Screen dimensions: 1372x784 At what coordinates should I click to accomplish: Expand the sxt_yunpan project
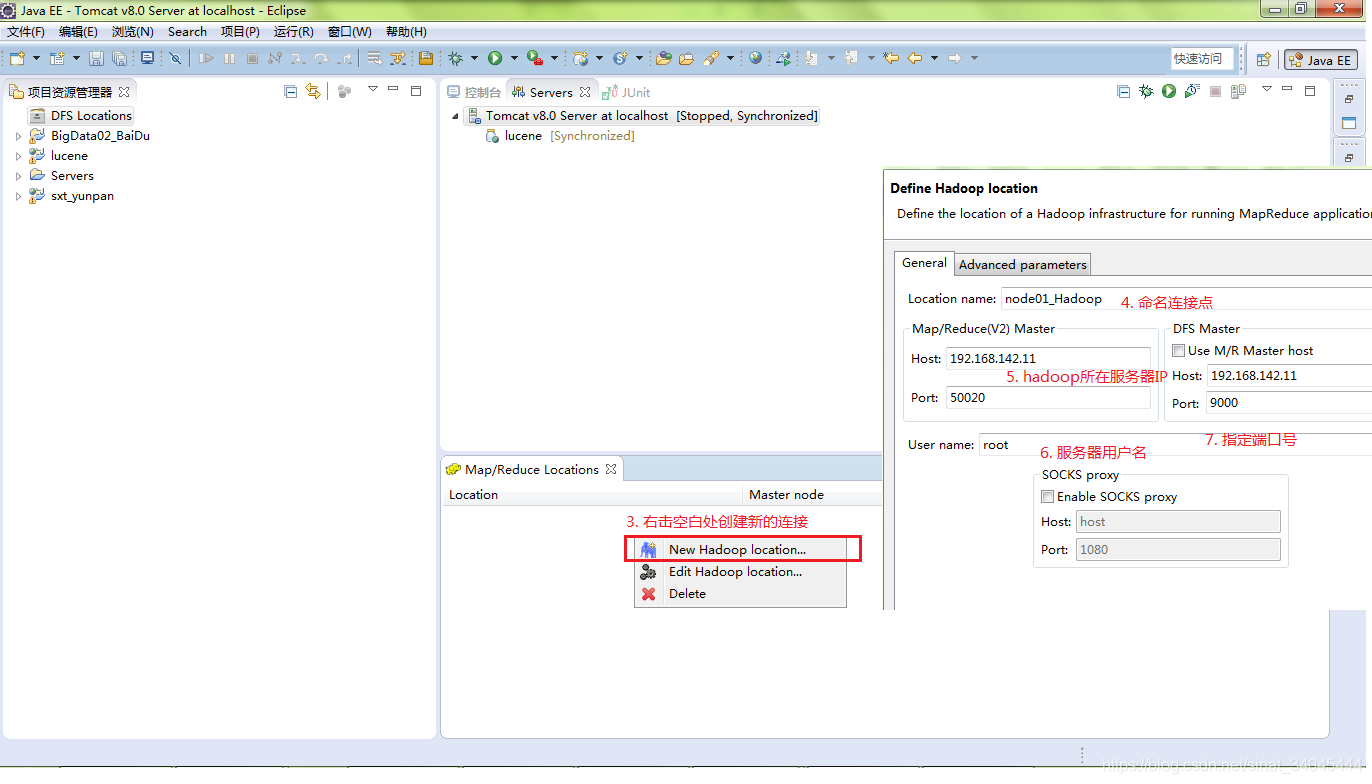[x=18, y=196]
